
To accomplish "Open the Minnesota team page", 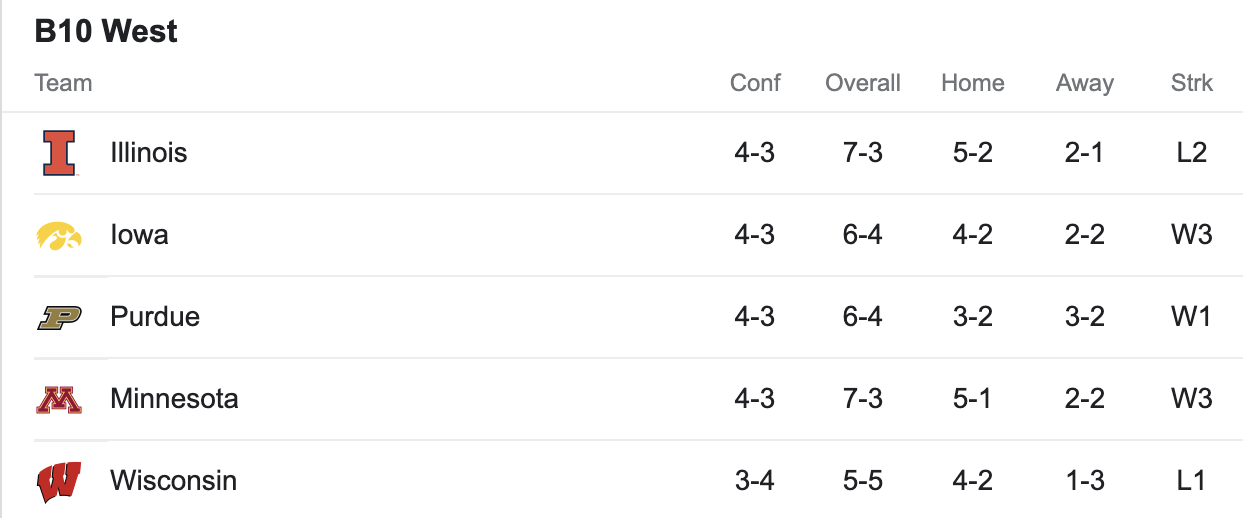I will point(174,399).
